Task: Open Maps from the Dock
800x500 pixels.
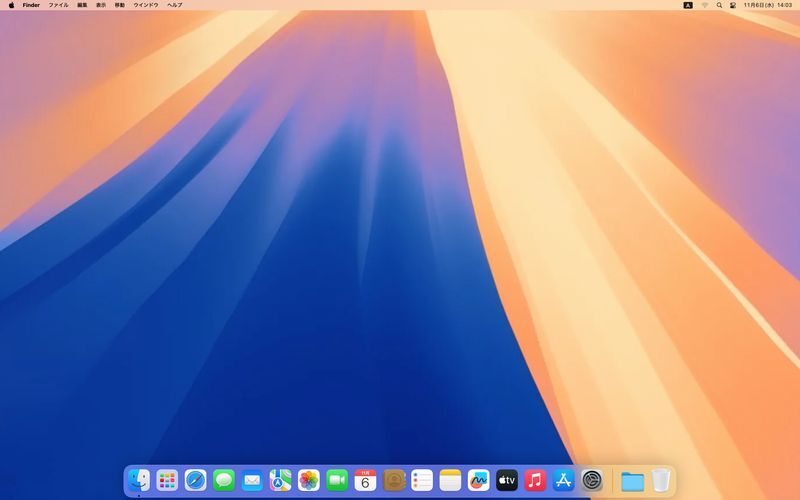Action: point(280,481)
